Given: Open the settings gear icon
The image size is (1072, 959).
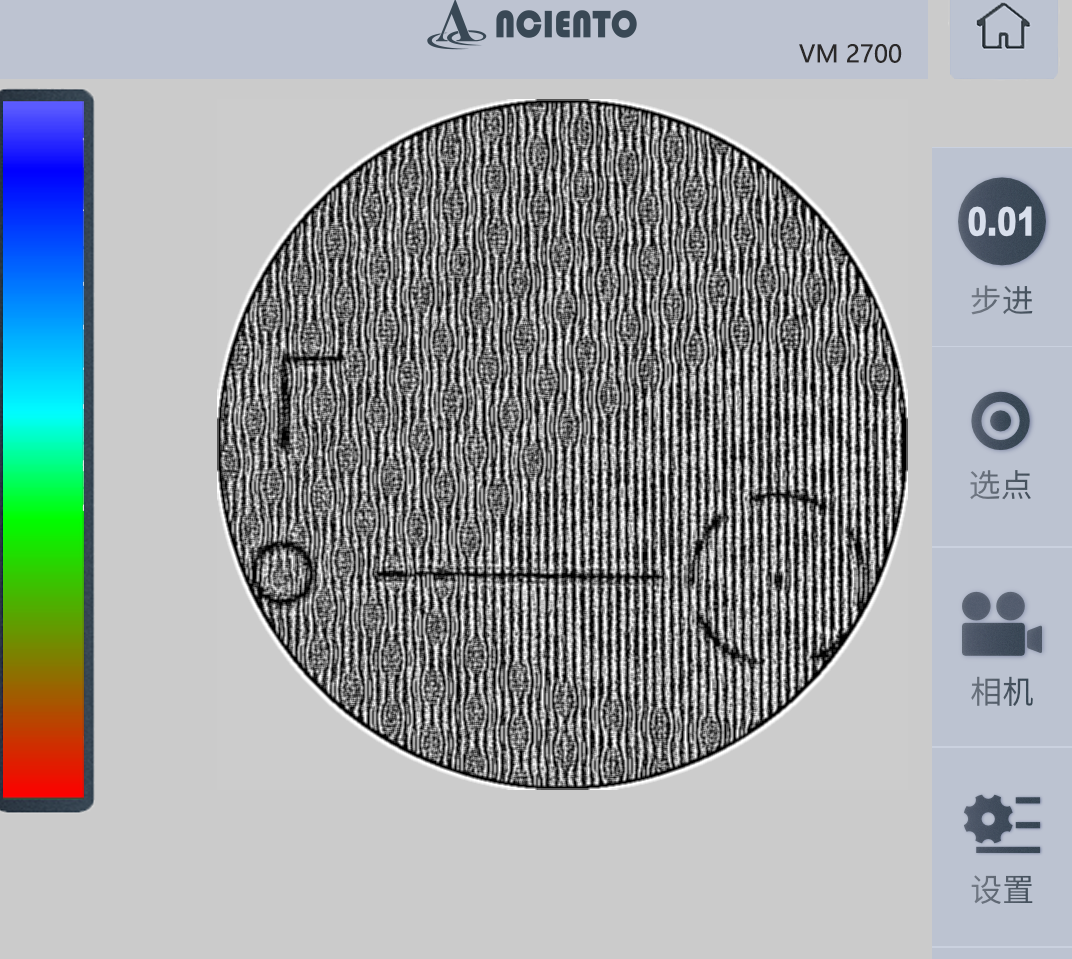Looking at the screenshot, I should [x=1001, y=824].
